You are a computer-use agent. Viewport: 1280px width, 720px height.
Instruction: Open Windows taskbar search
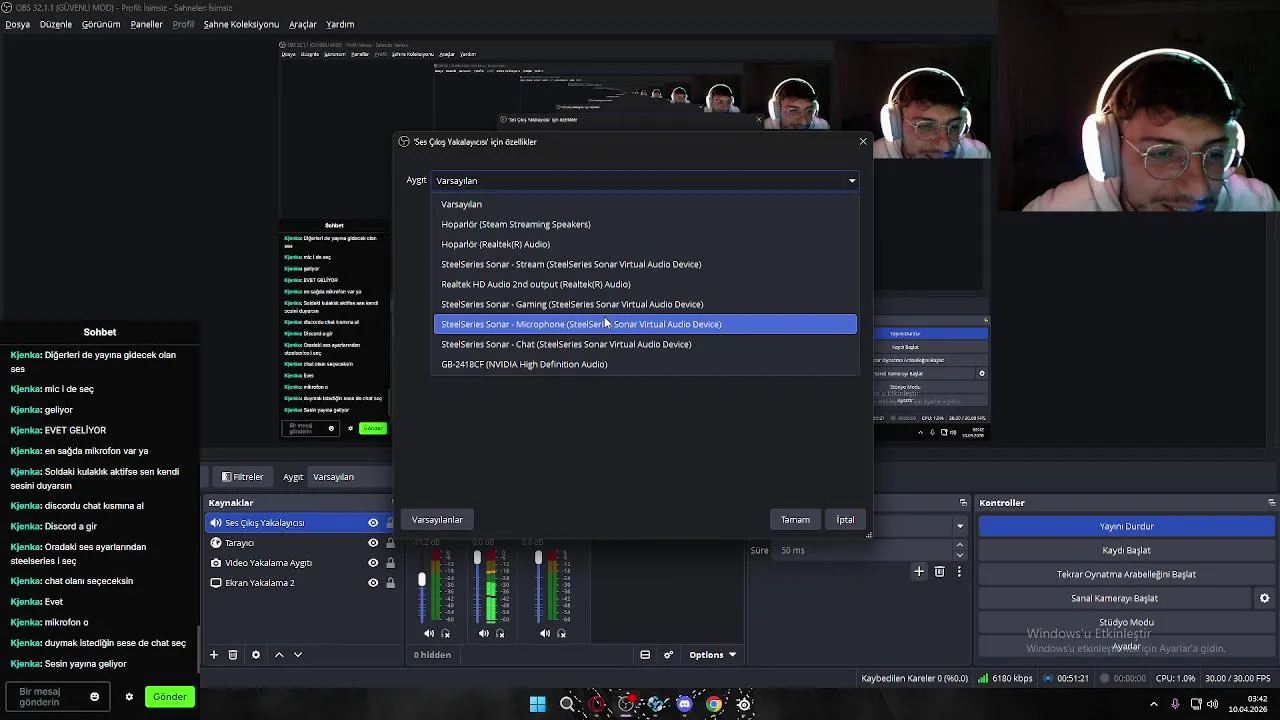pyautogui.click(x=567, y=704)
